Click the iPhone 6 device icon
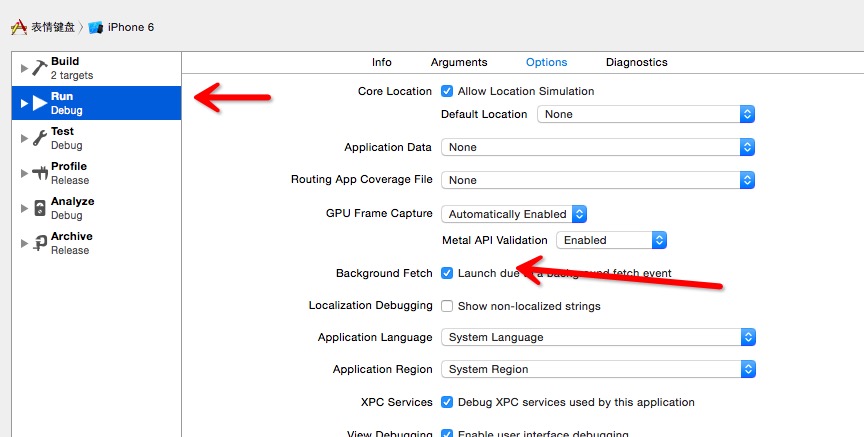 point(95,28)
